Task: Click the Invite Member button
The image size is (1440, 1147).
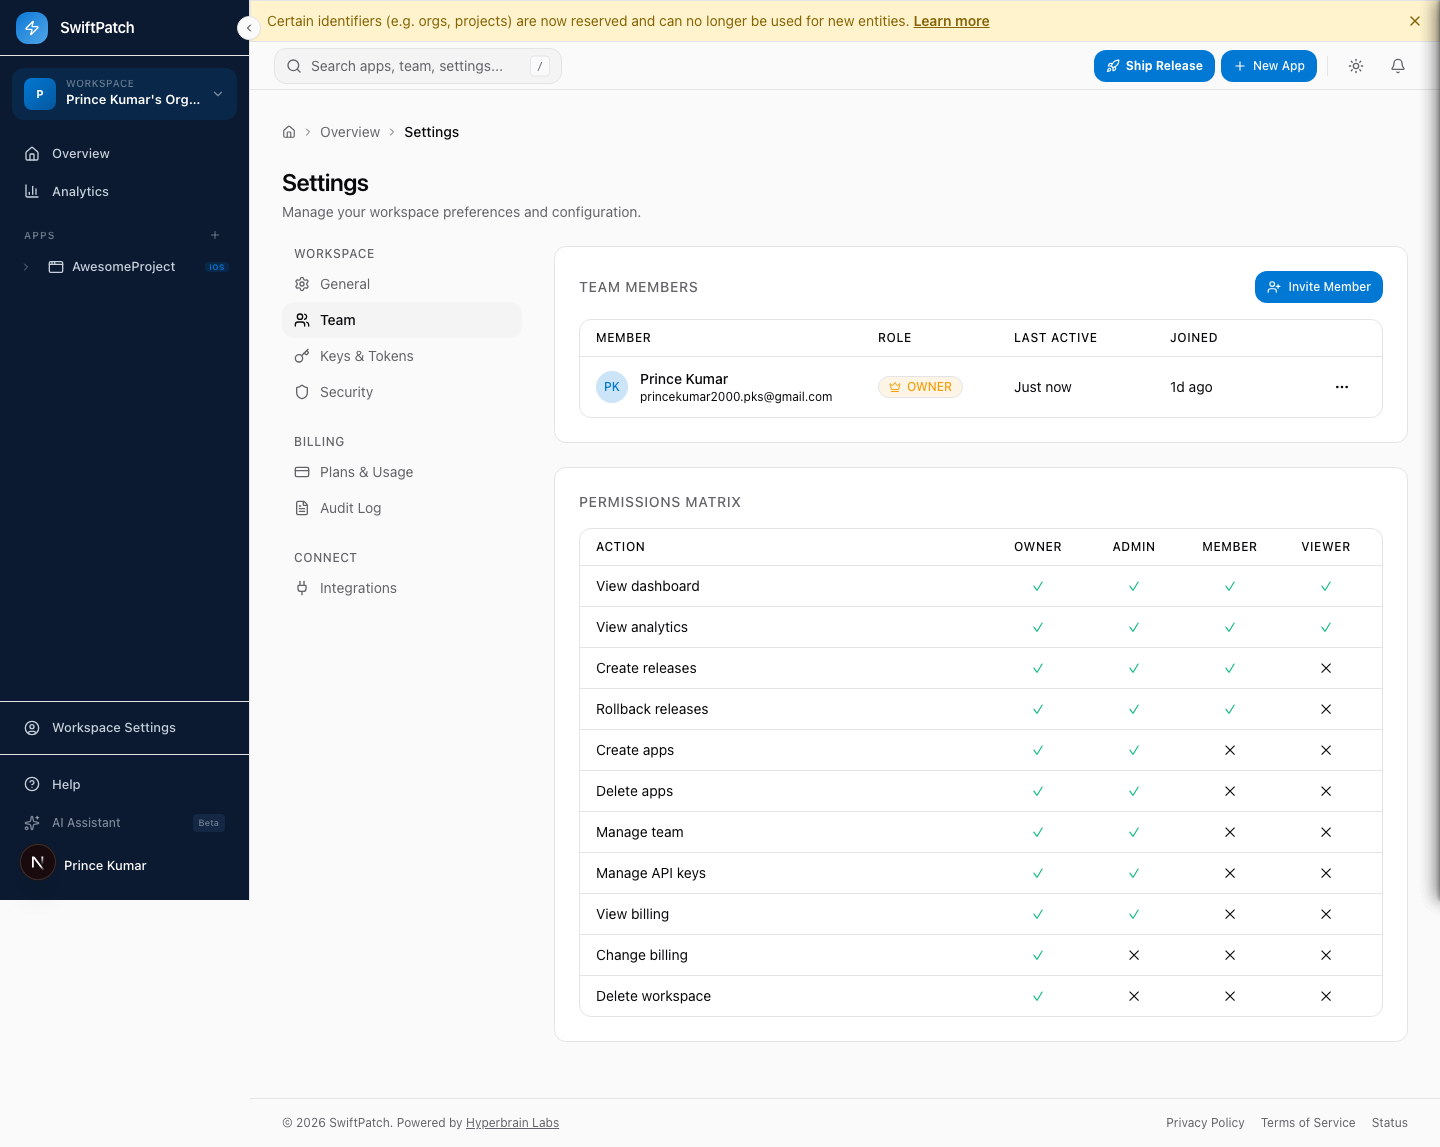Action: coord(1318,287)
